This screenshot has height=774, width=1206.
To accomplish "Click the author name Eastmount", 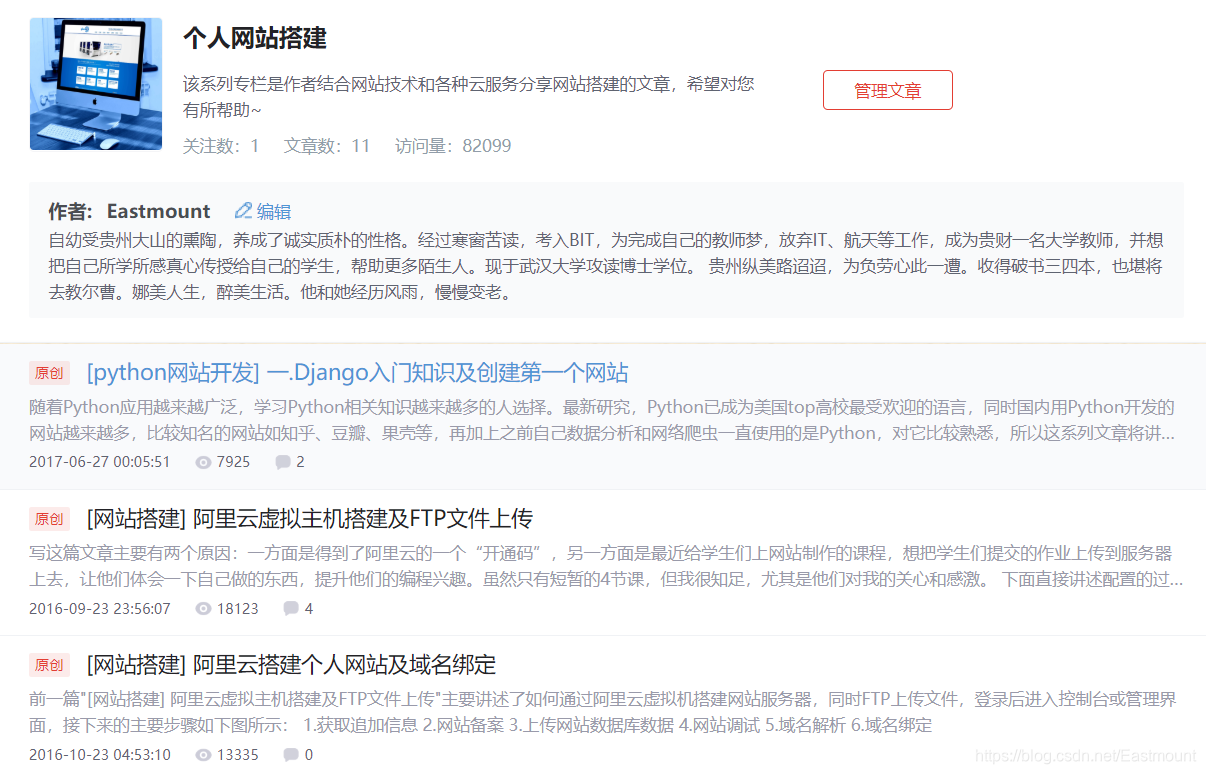I will click(158, 211).
